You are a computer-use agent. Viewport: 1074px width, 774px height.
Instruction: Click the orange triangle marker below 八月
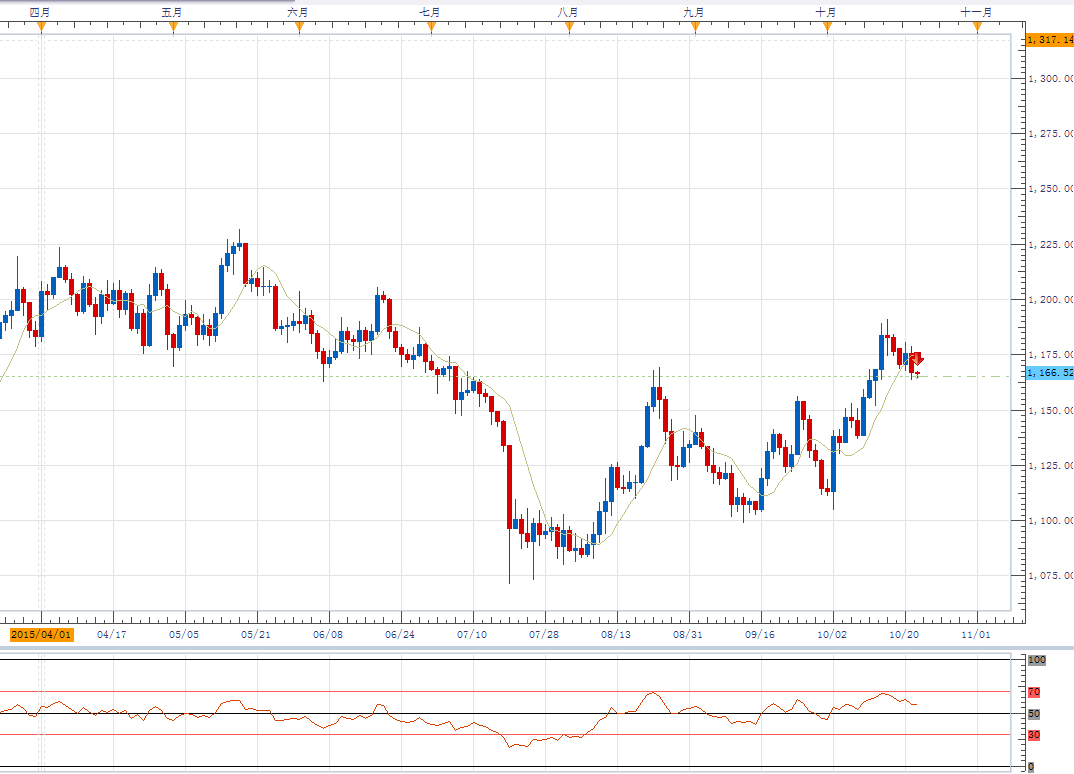click(569, 27)
